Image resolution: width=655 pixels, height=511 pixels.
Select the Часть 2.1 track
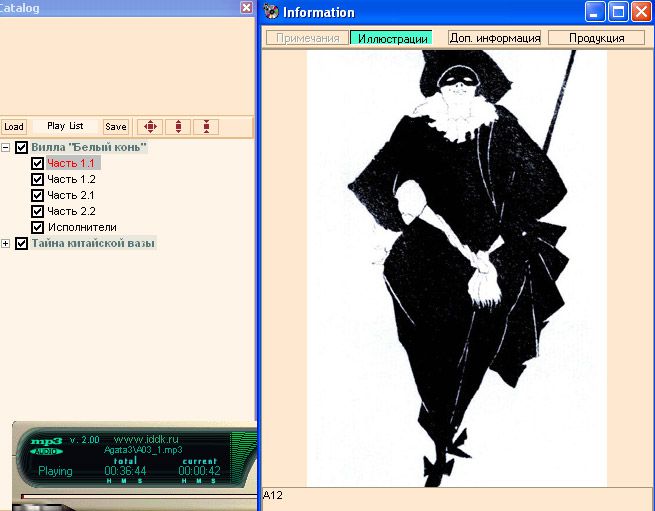point(71,195)
